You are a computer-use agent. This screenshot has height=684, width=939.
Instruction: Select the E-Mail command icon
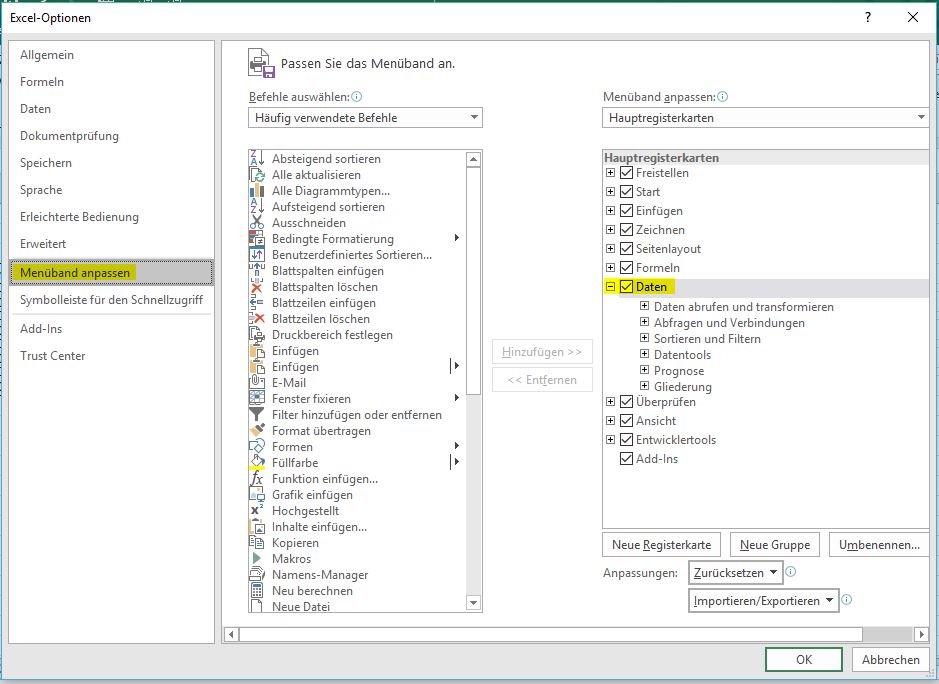coord(256,383)
